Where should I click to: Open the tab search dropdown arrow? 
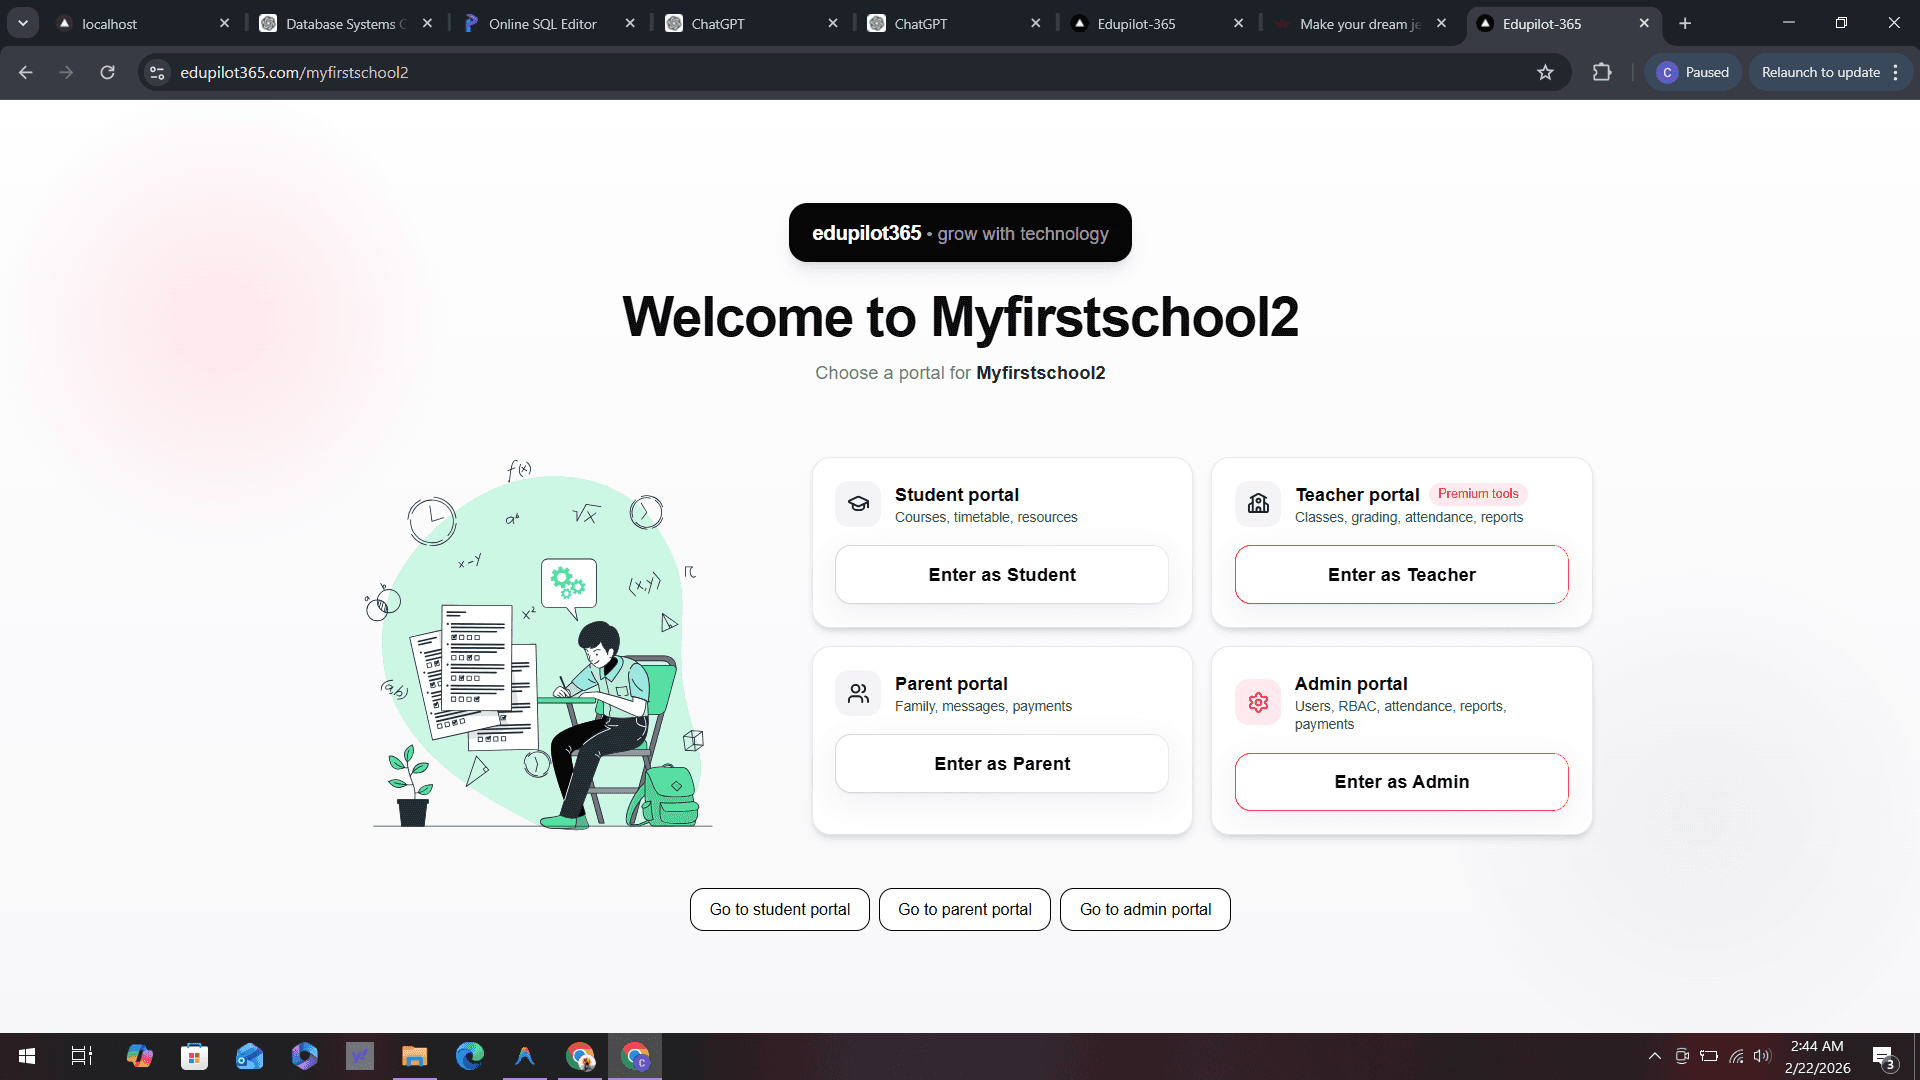pyautogui.click(x=22, y=23)
